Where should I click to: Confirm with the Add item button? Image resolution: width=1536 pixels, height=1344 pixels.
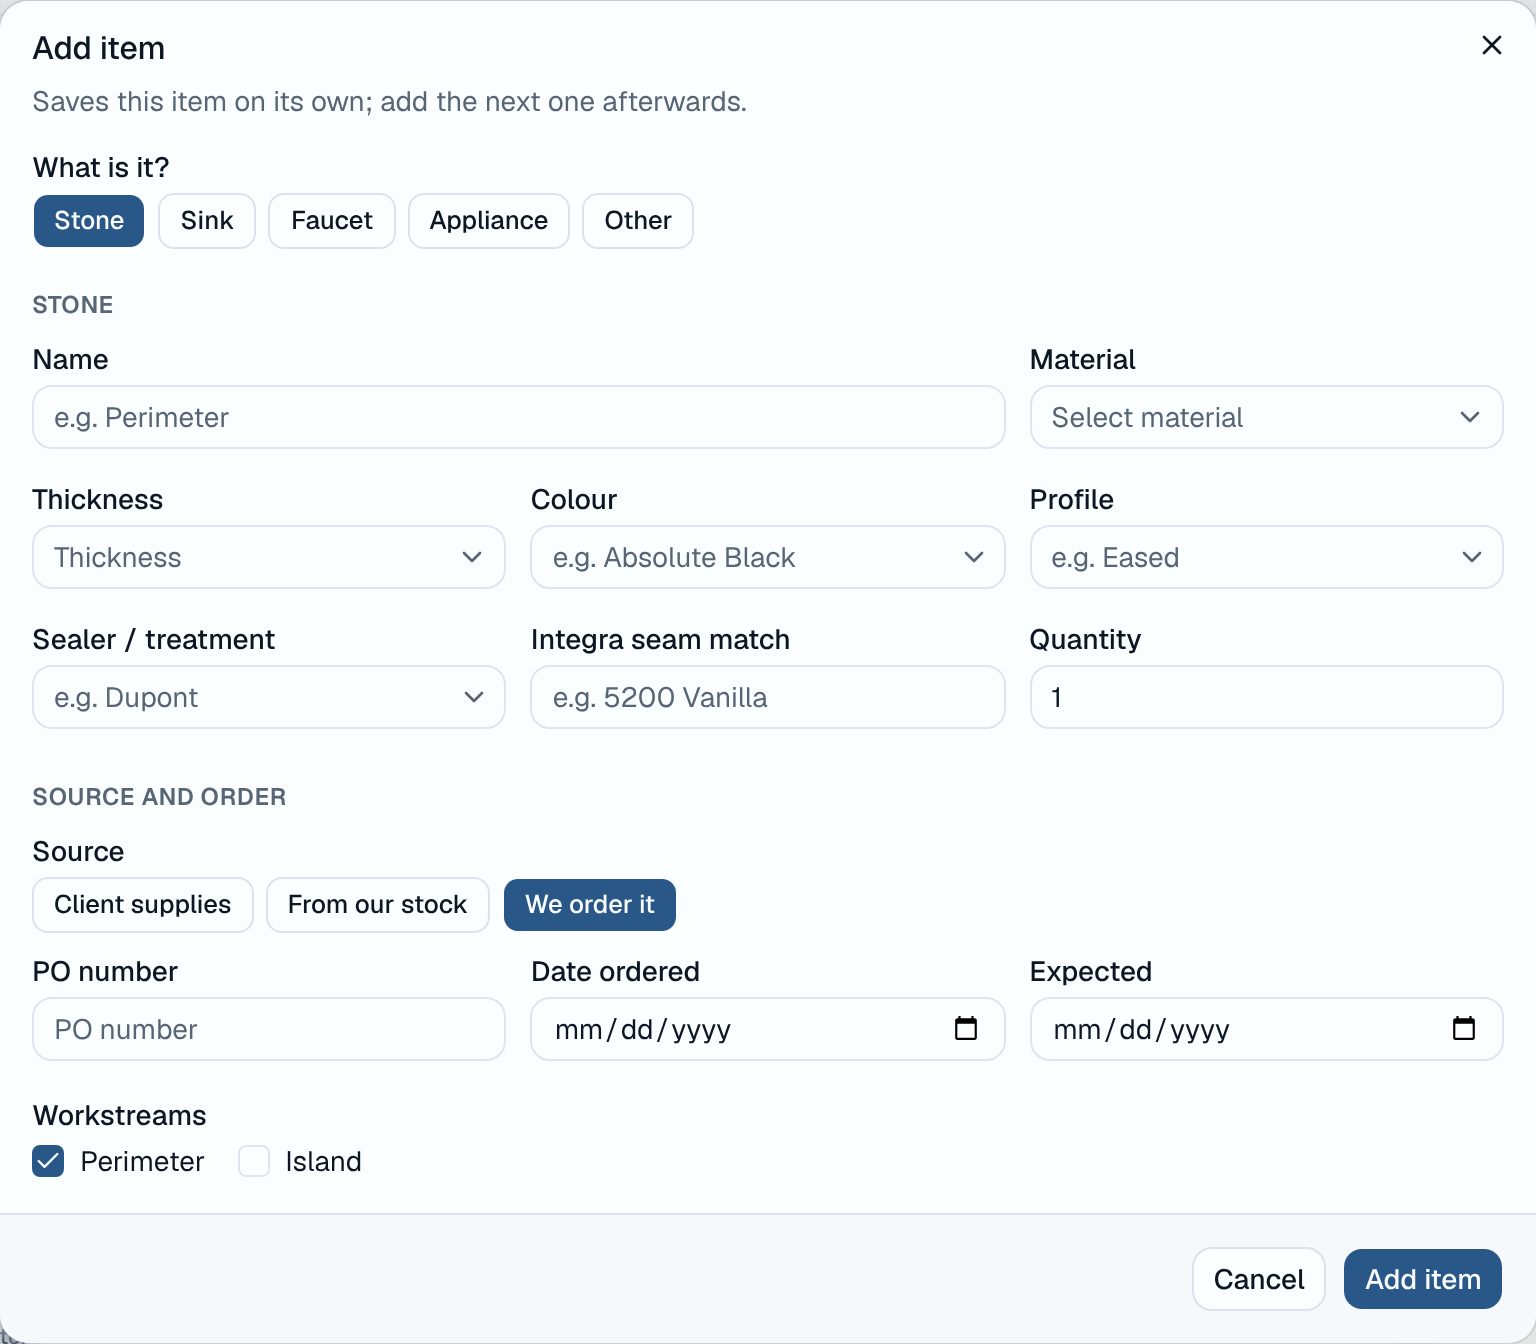click(1423, 1279)
